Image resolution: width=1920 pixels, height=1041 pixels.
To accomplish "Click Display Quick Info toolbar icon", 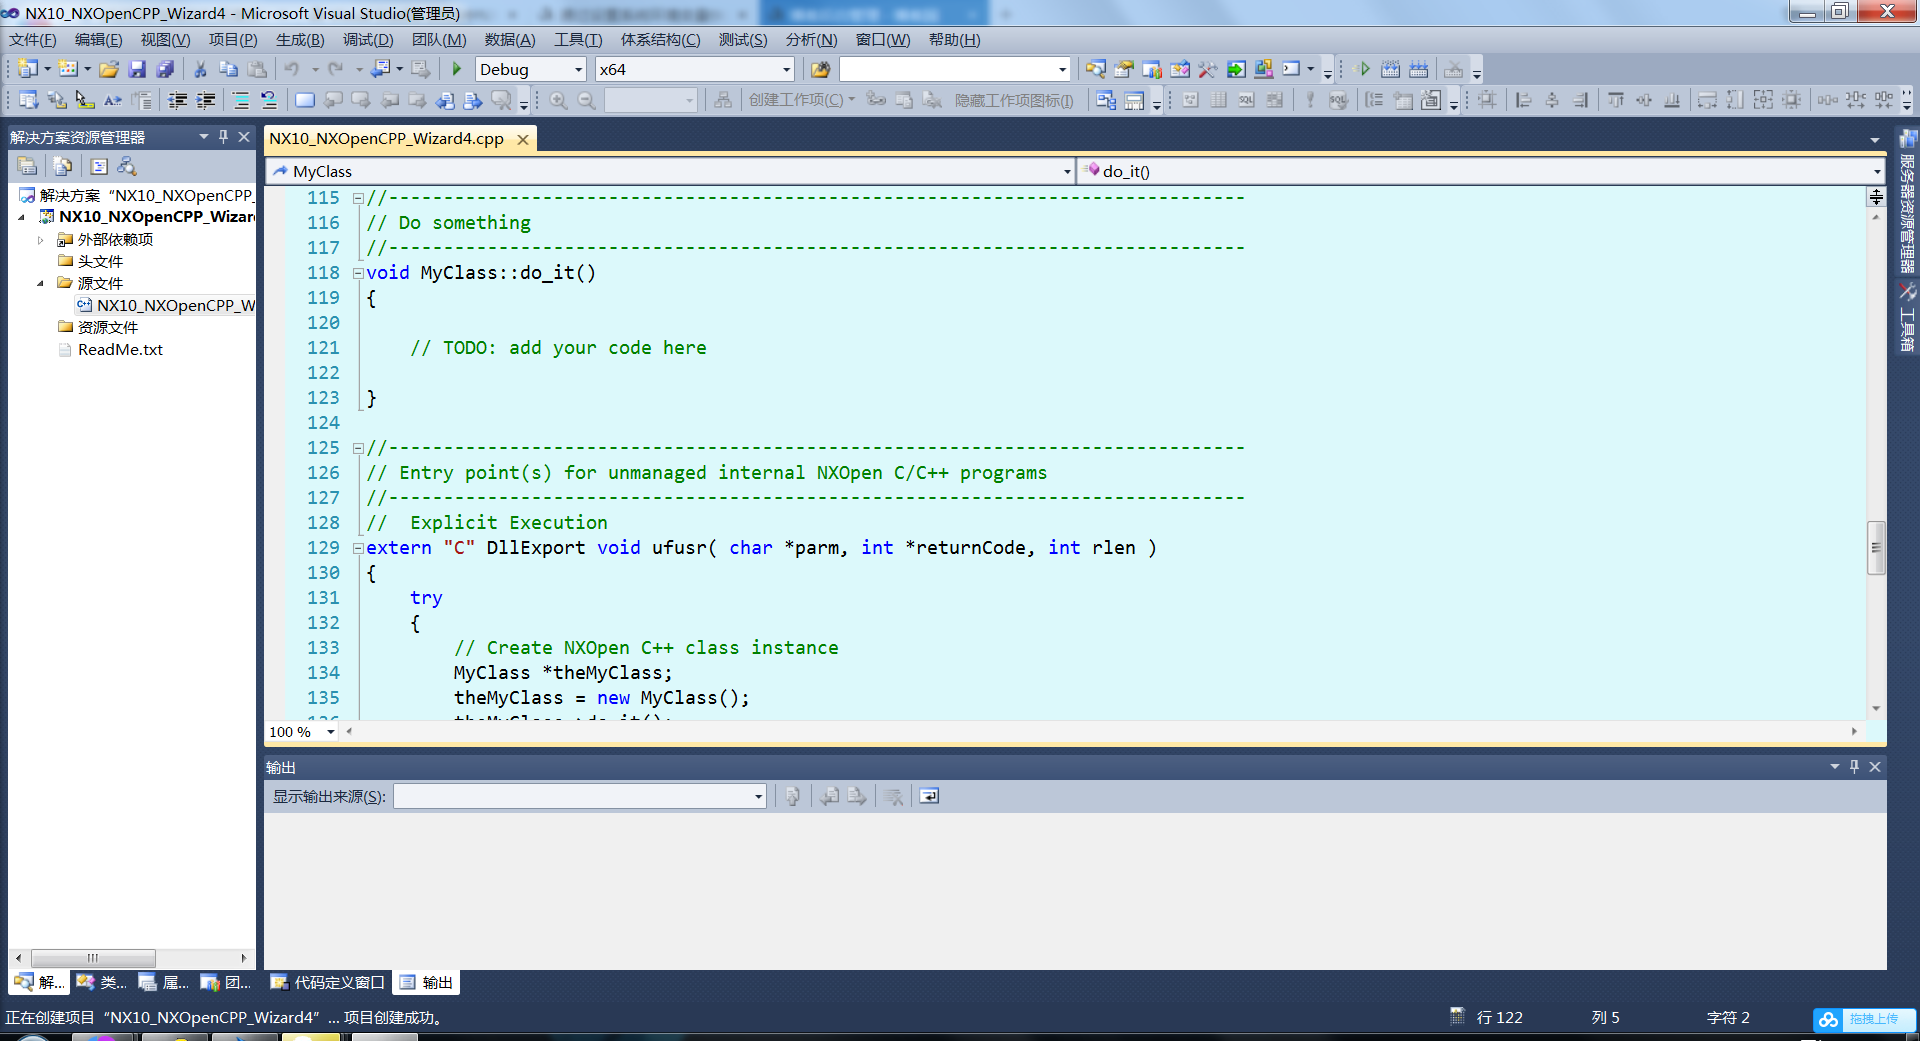I will tap(84, 100).
